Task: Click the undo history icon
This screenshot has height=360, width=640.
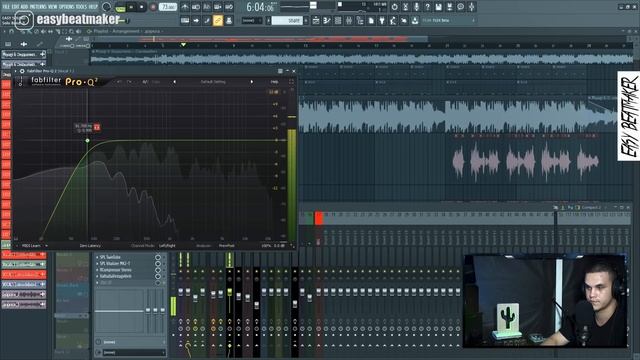Action: (x=394, y=7)
